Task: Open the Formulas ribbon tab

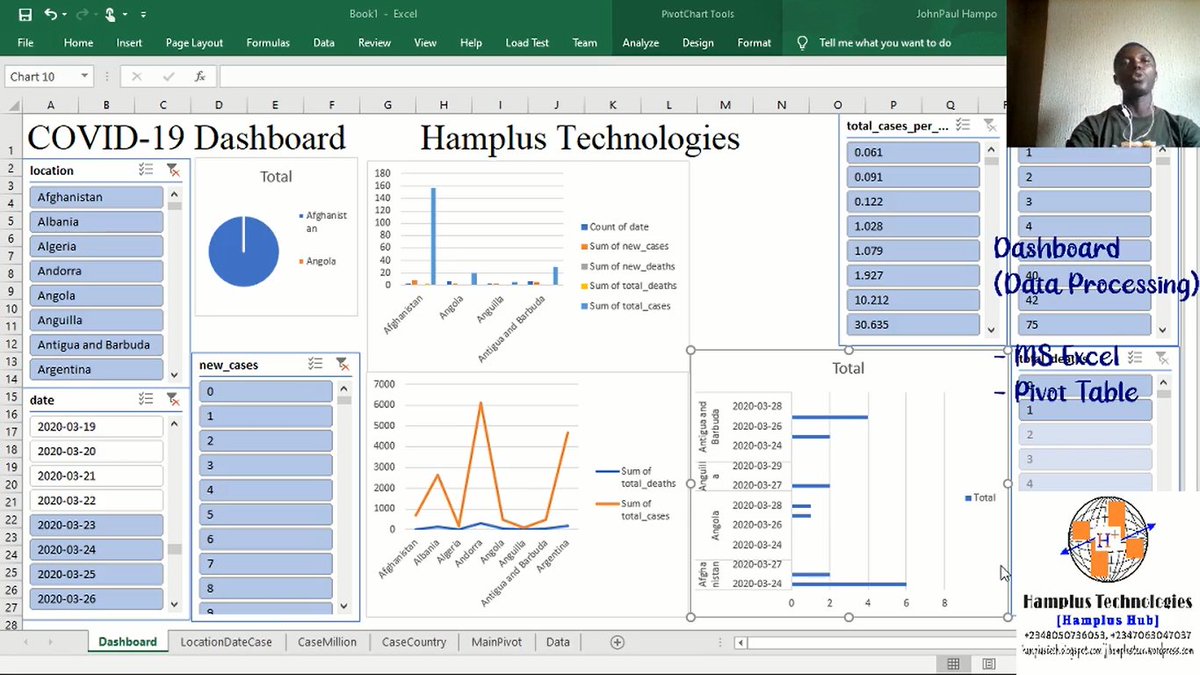Action: click(268, 43)
